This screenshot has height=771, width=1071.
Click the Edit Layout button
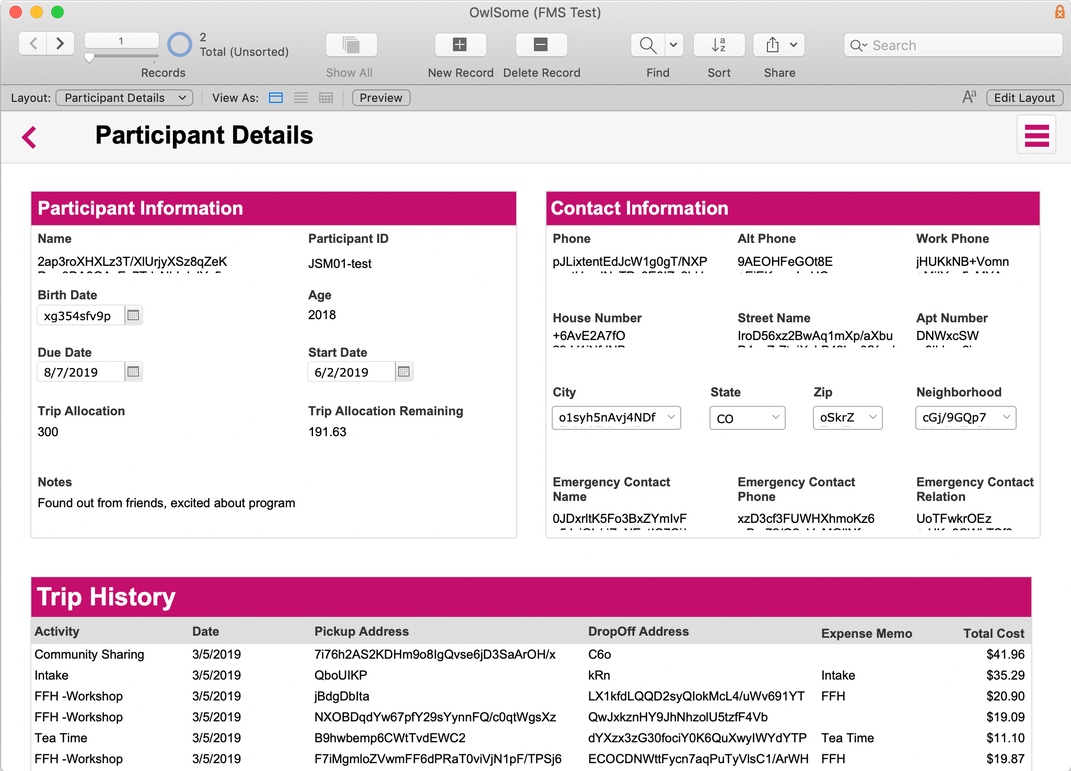pyautogui.click(x=1025, y=98)
